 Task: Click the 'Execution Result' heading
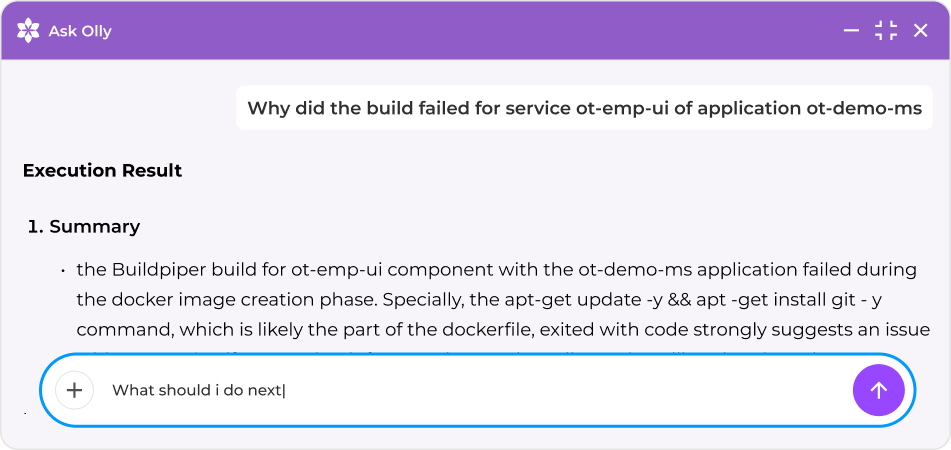point(102,170)
